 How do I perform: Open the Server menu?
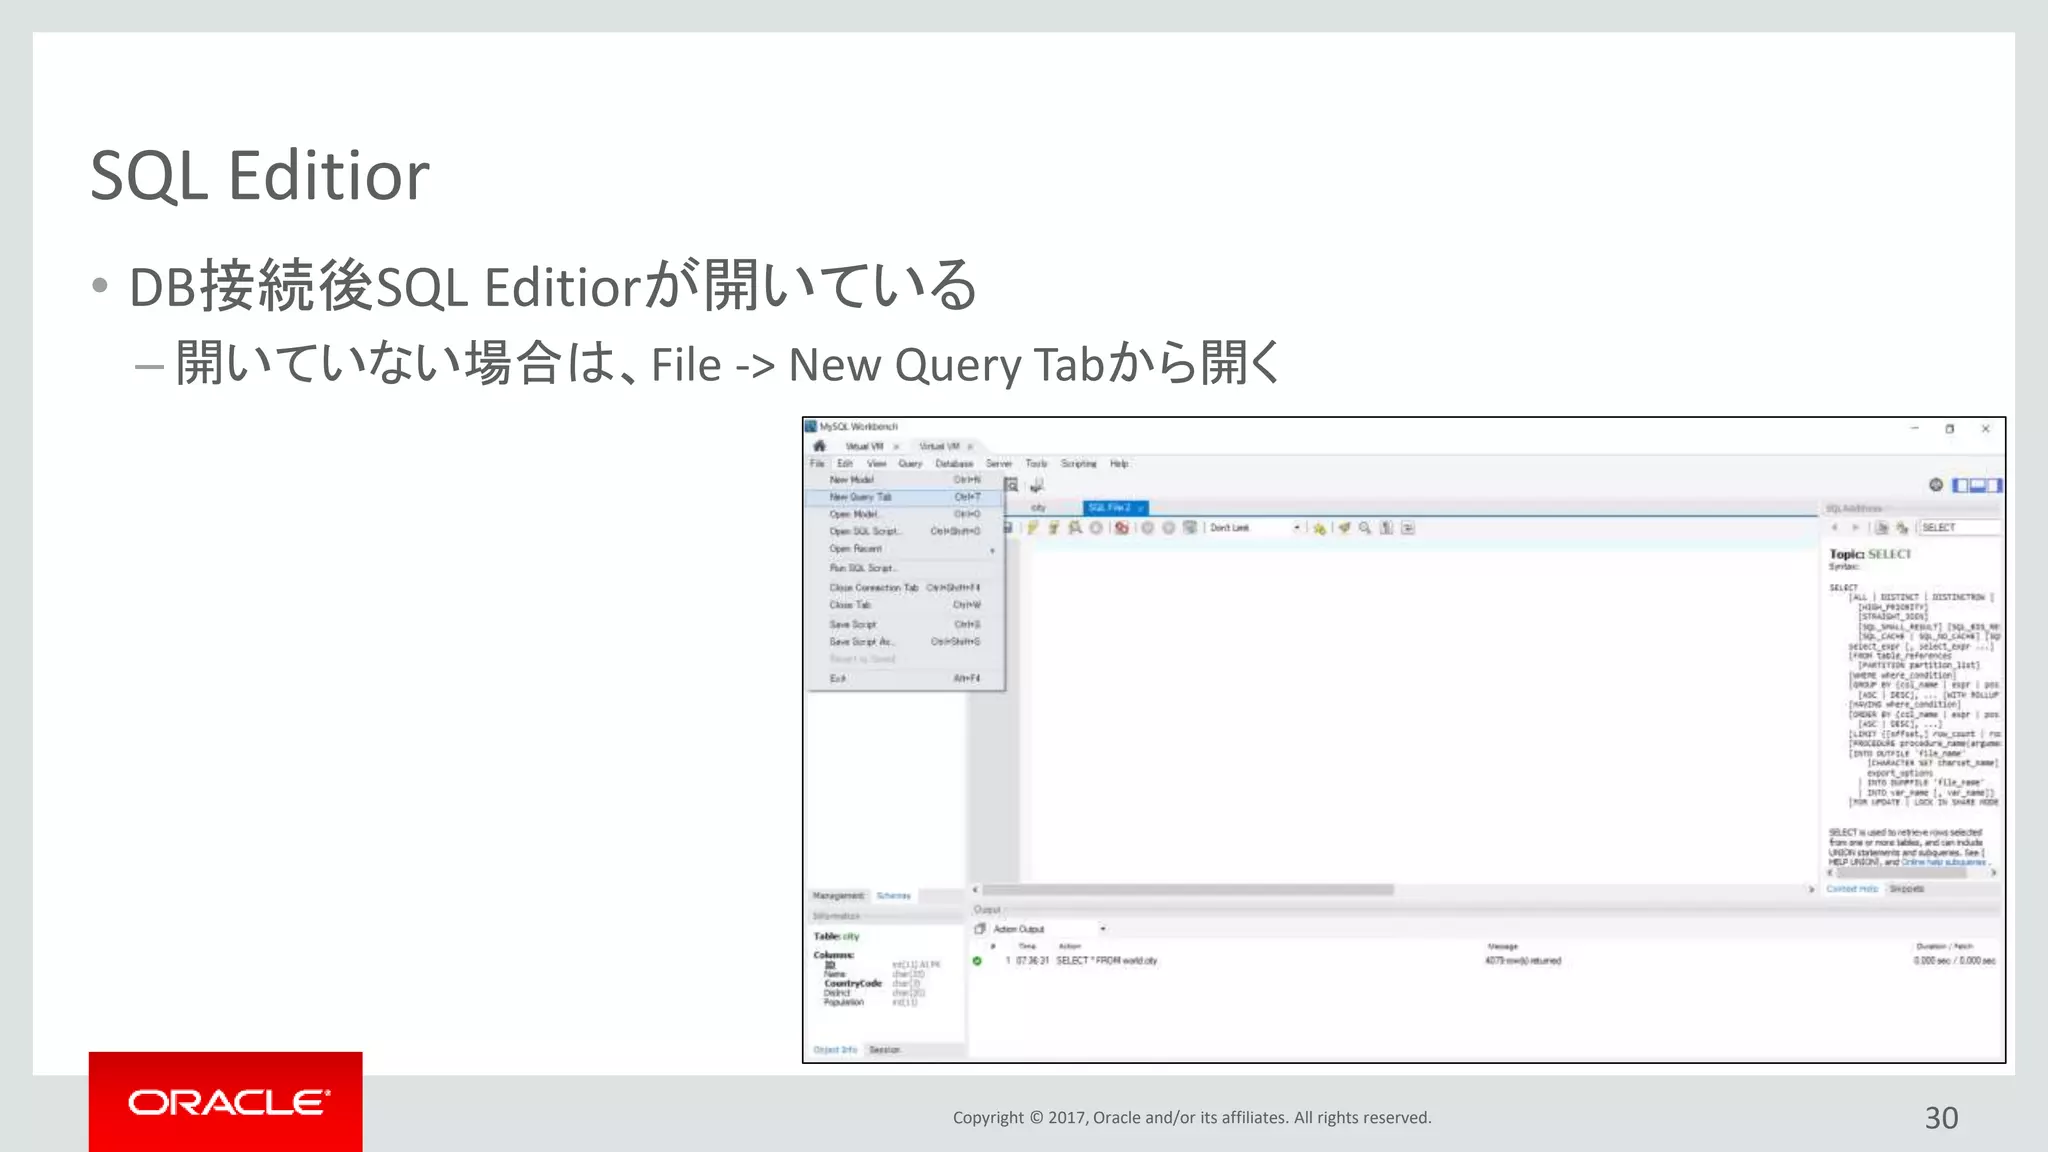[x=999, y=464]
